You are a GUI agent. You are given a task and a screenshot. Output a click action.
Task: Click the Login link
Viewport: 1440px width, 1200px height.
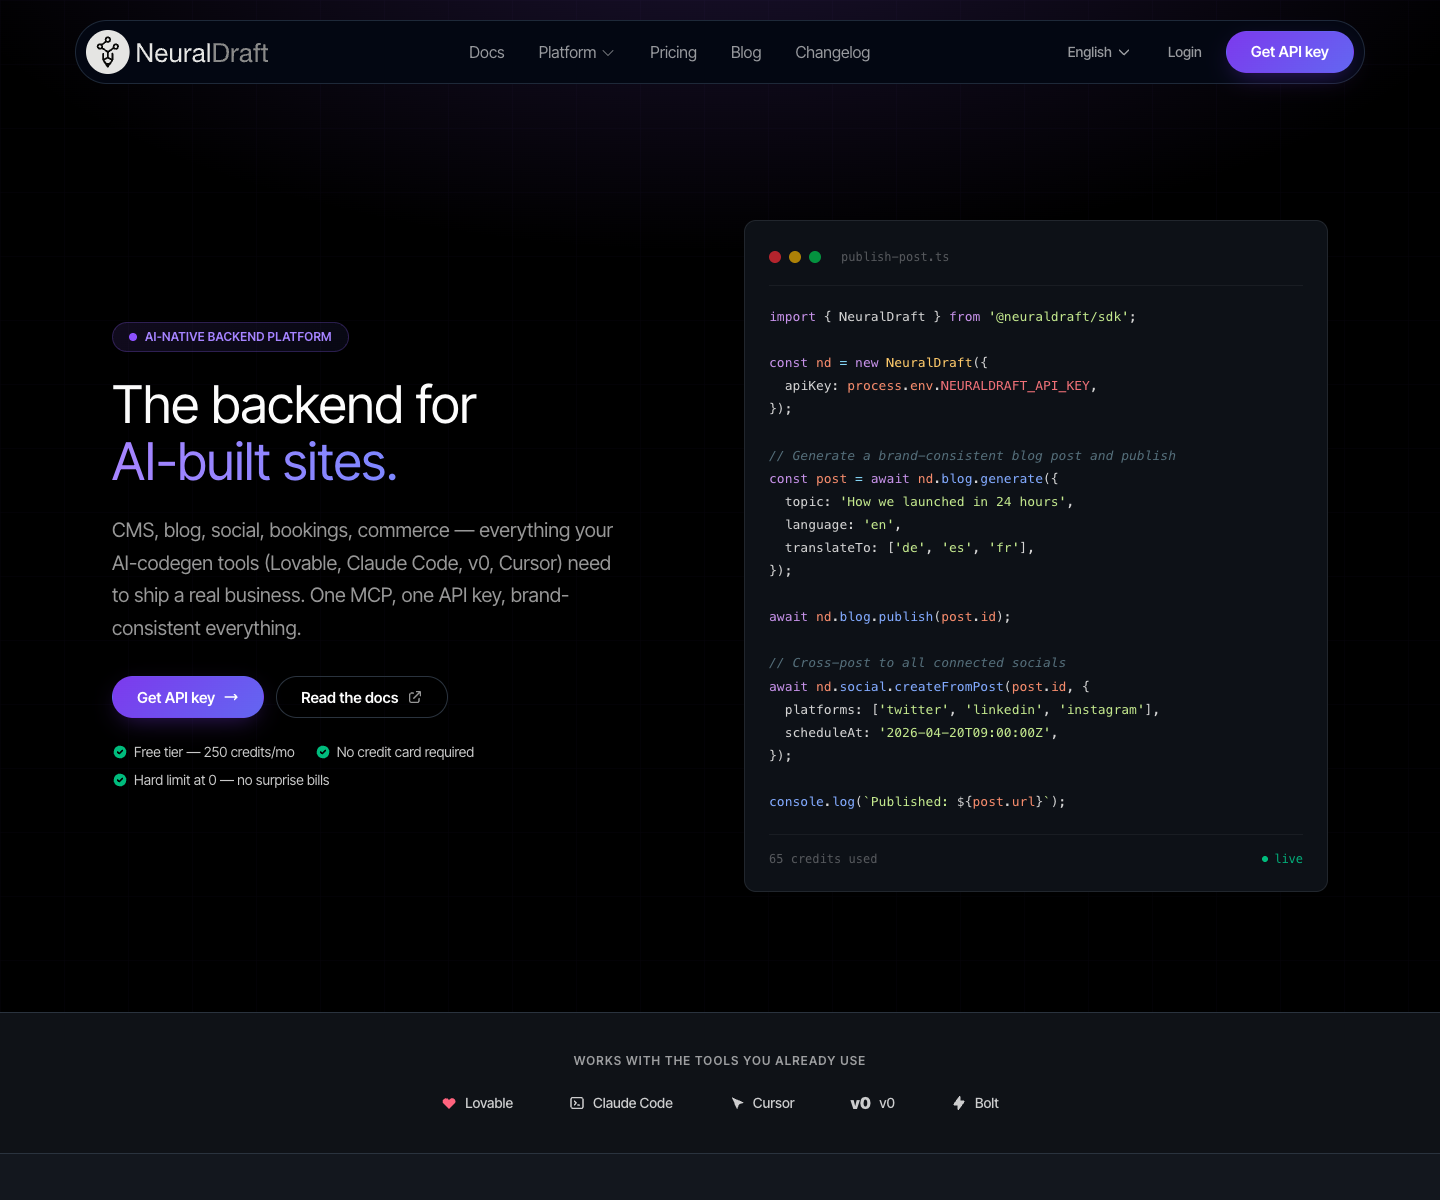pos(1184,52)
